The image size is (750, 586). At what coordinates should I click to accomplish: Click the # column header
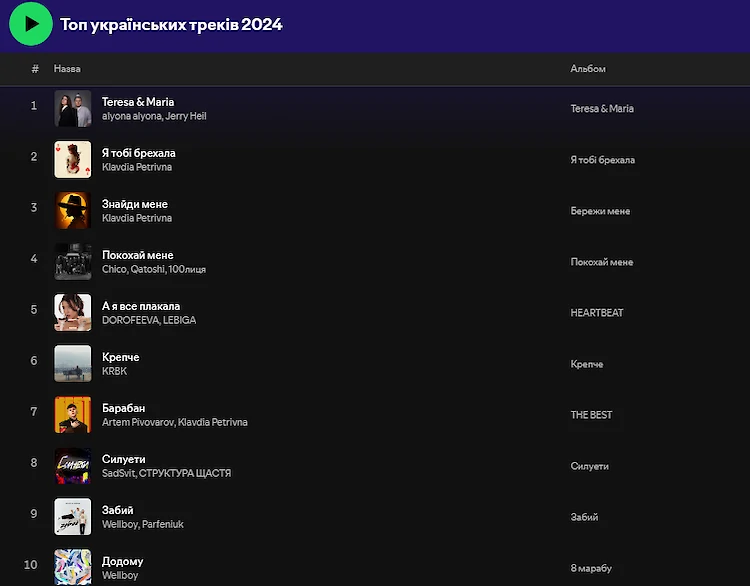(35, 69)
